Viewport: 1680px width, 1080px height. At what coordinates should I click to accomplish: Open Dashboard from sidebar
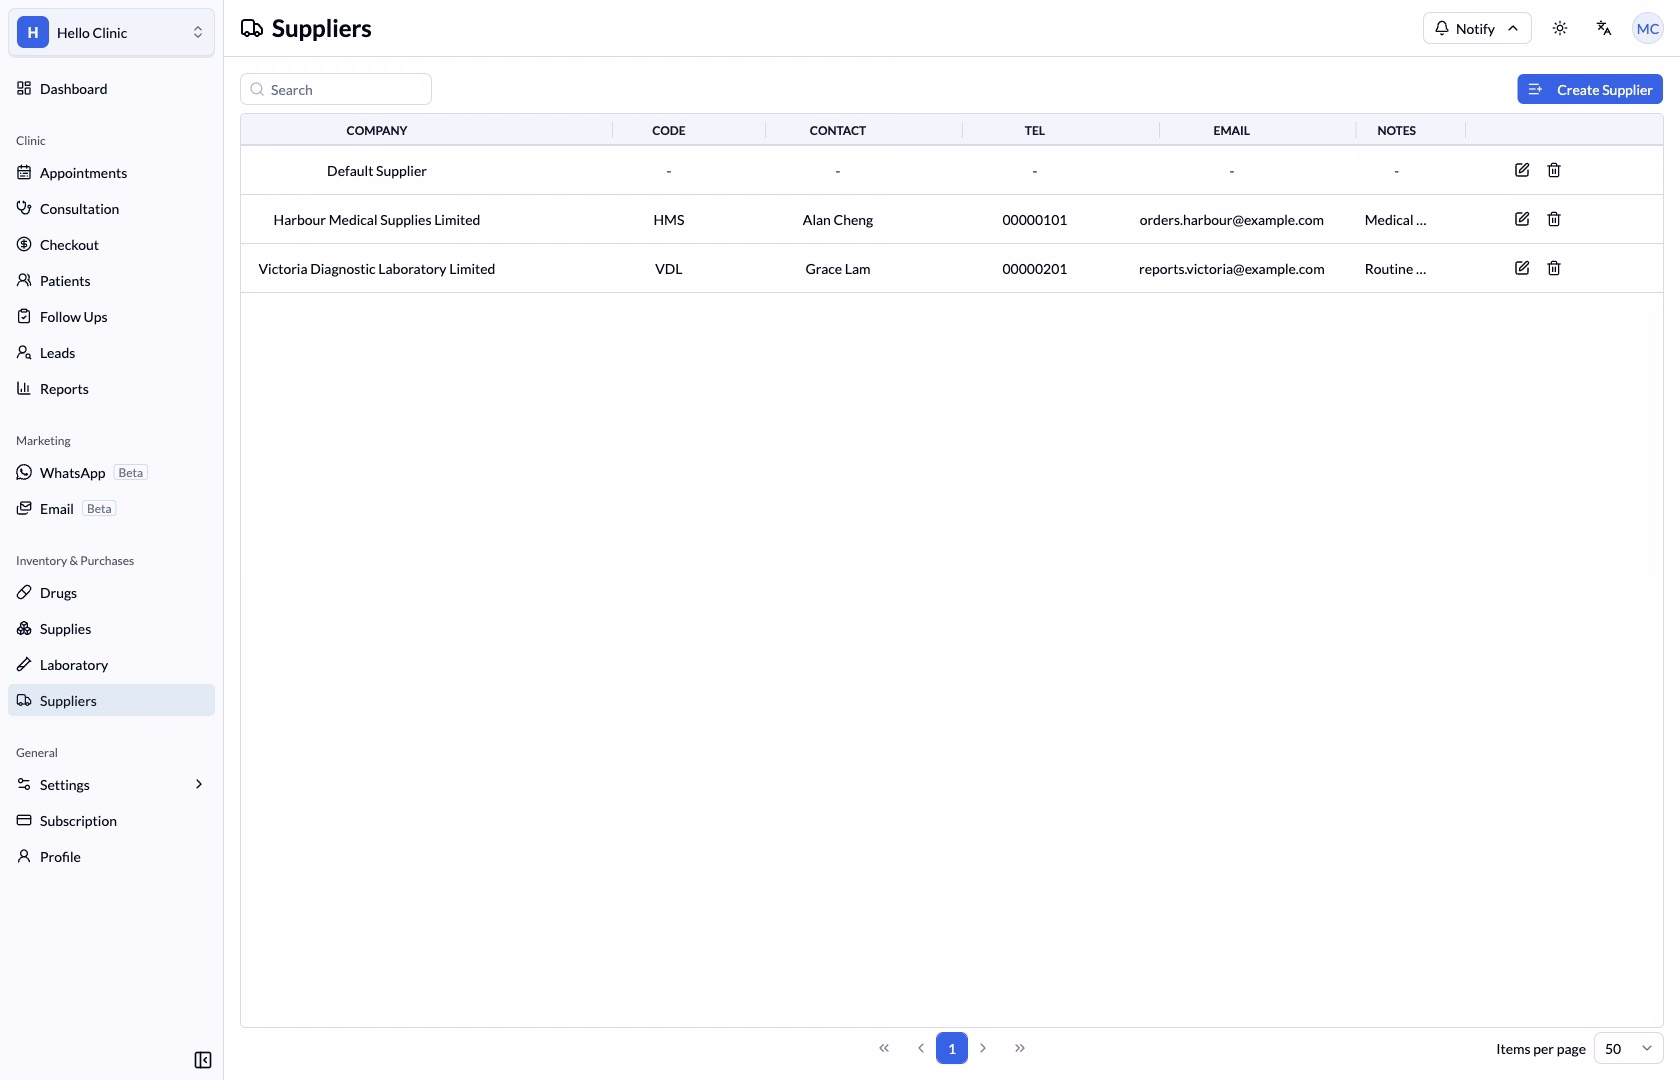(111, 89)
